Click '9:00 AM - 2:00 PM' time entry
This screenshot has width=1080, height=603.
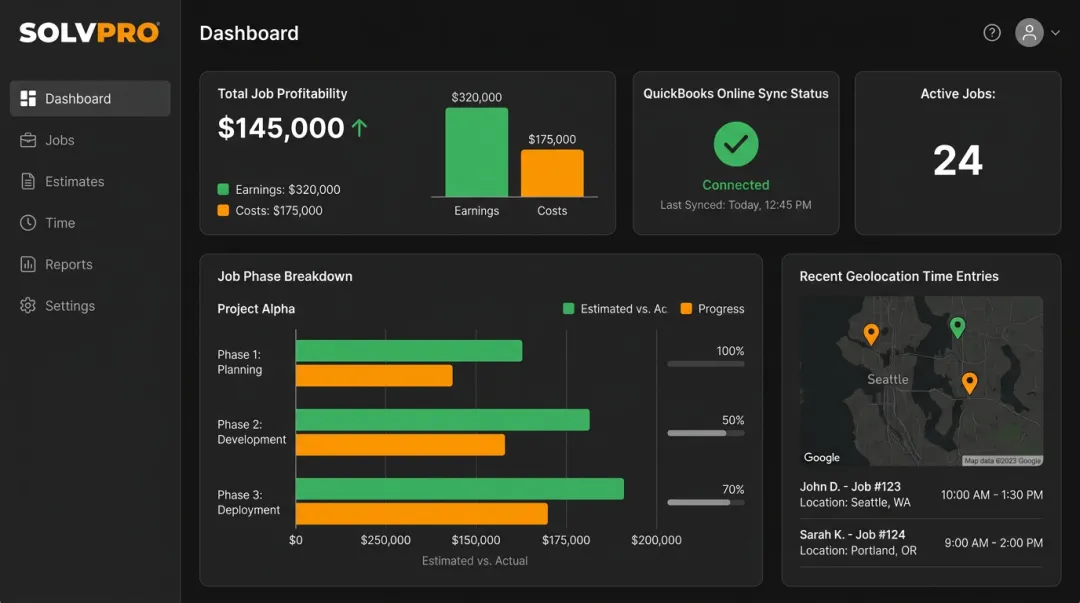[993, 543]
